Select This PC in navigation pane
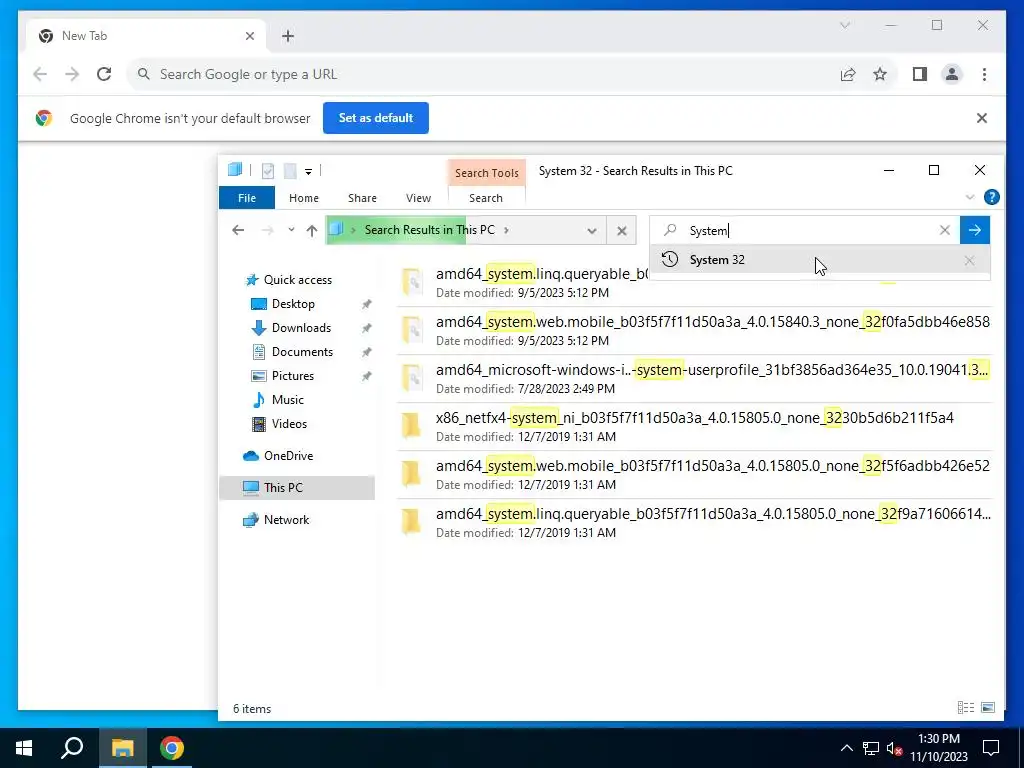 coord(297,488)
